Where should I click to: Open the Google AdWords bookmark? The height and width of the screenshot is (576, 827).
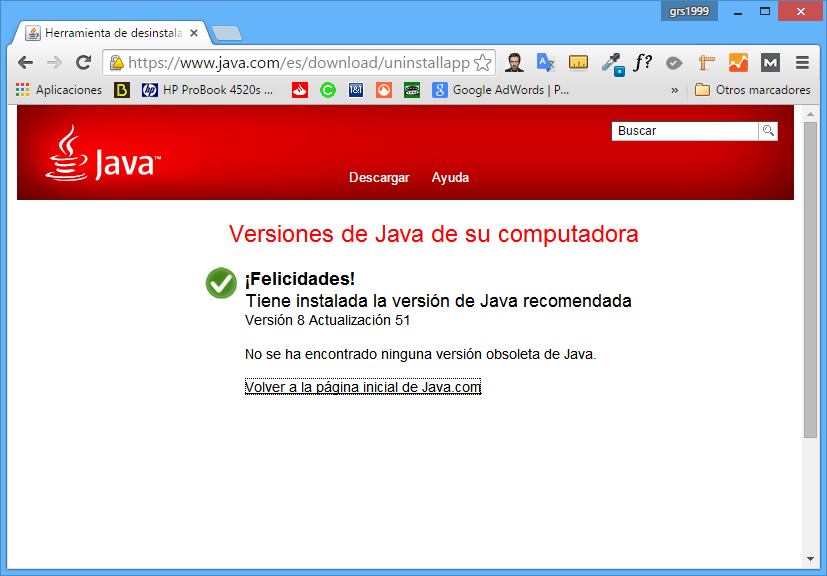501,90
